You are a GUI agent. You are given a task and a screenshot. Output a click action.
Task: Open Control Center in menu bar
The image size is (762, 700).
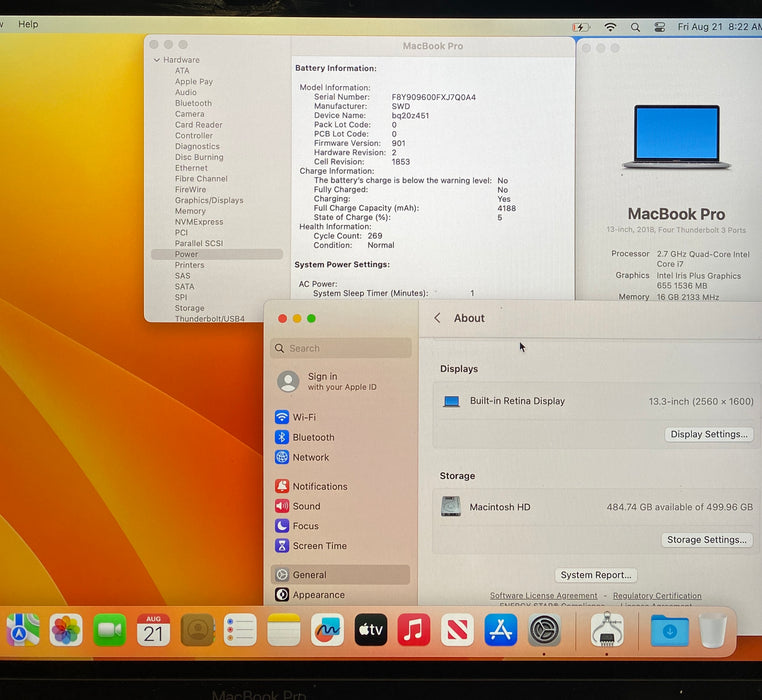[659, 27]
